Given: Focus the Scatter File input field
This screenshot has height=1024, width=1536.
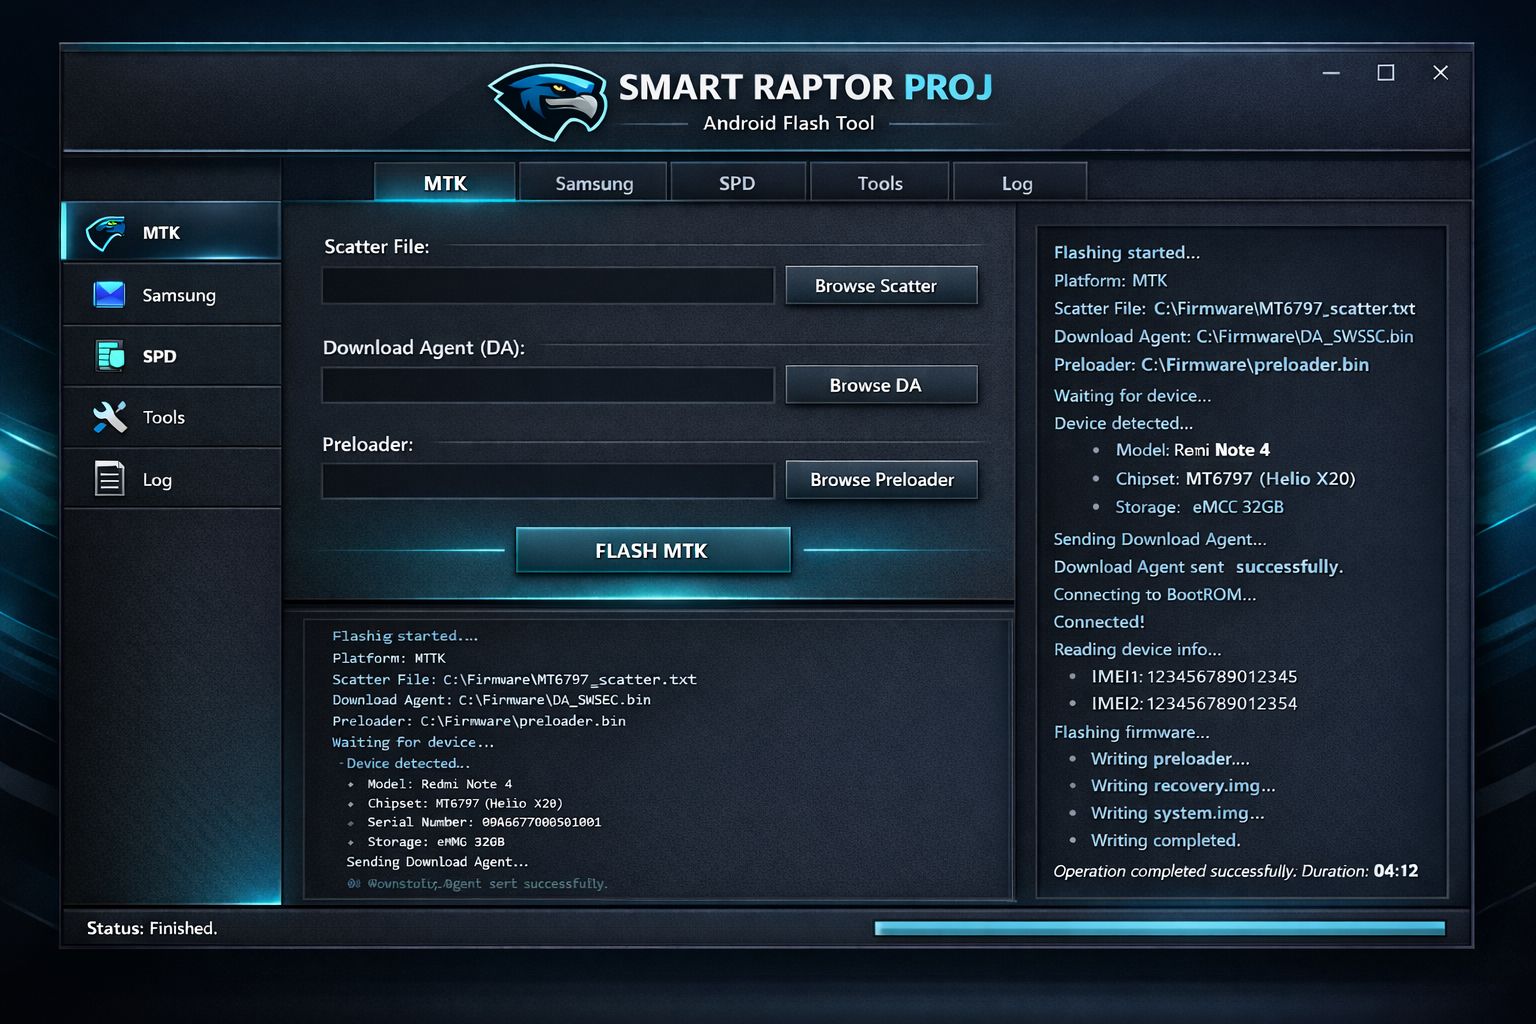Looking at the screenshot, I should click(548, 286).
